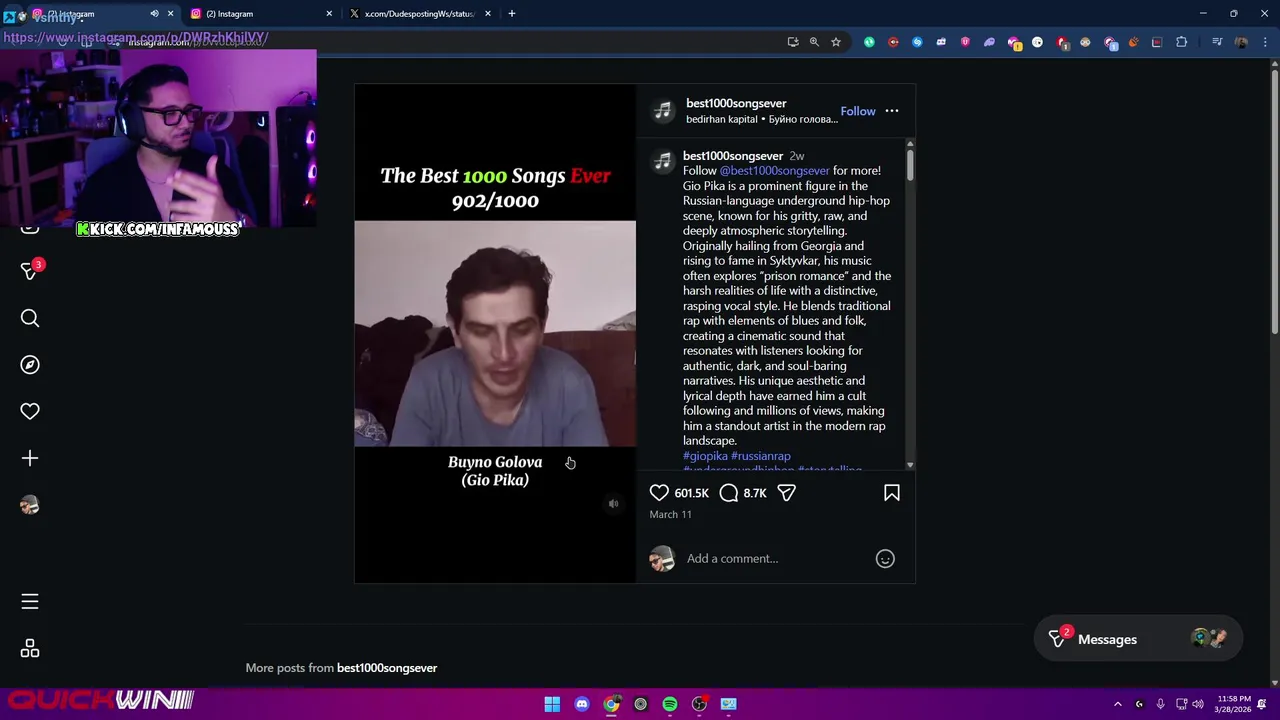The width and height of the screenshot is (1280, 720).
Task: Open the #russianrap hashtag
Action: click(761, 456)
